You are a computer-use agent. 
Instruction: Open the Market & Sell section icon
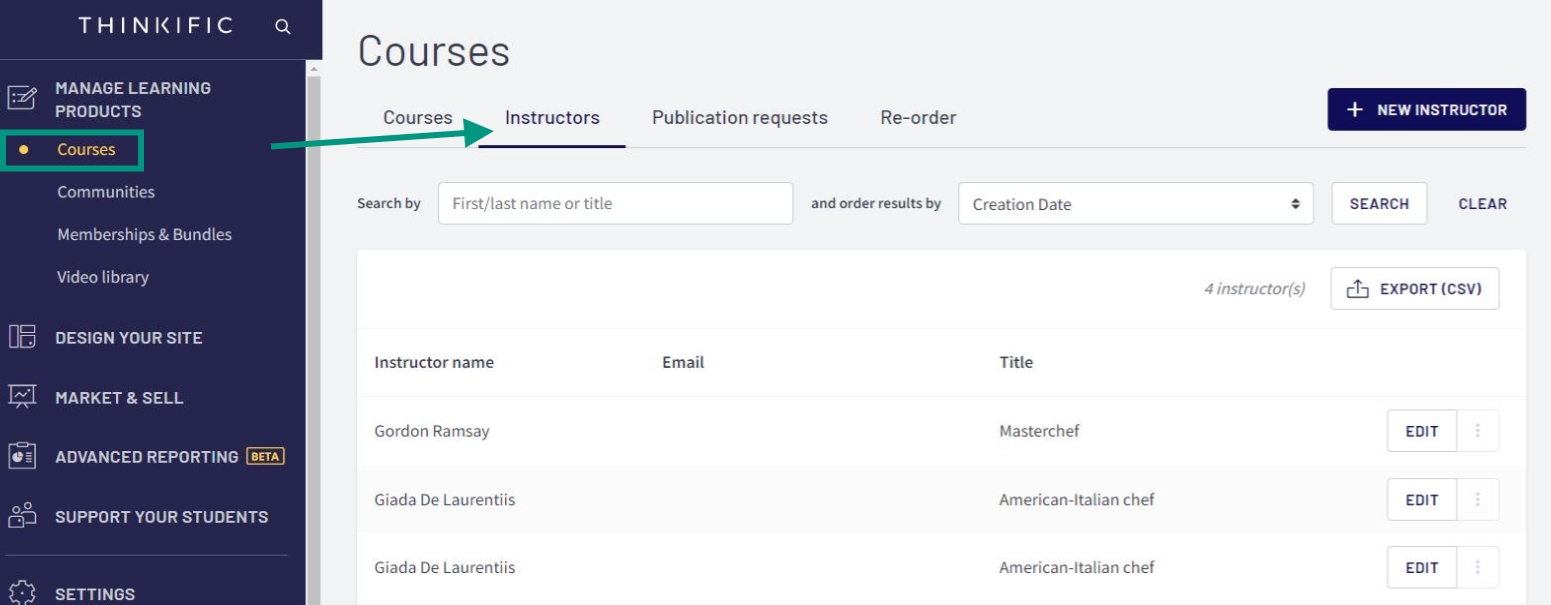pos(22,397)
